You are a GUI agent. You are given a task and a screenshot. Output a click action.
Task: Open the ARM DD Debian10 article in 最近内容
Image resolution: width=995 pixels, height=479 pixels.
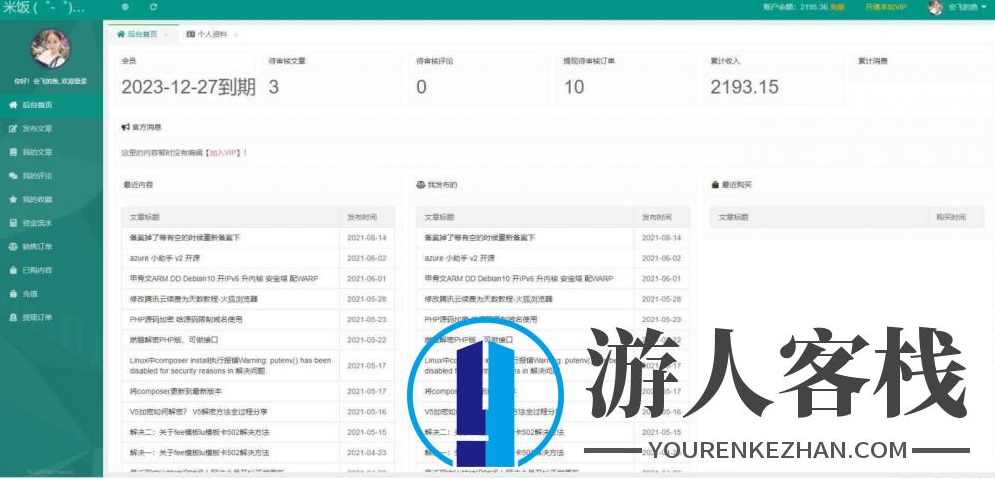(224, 279)
